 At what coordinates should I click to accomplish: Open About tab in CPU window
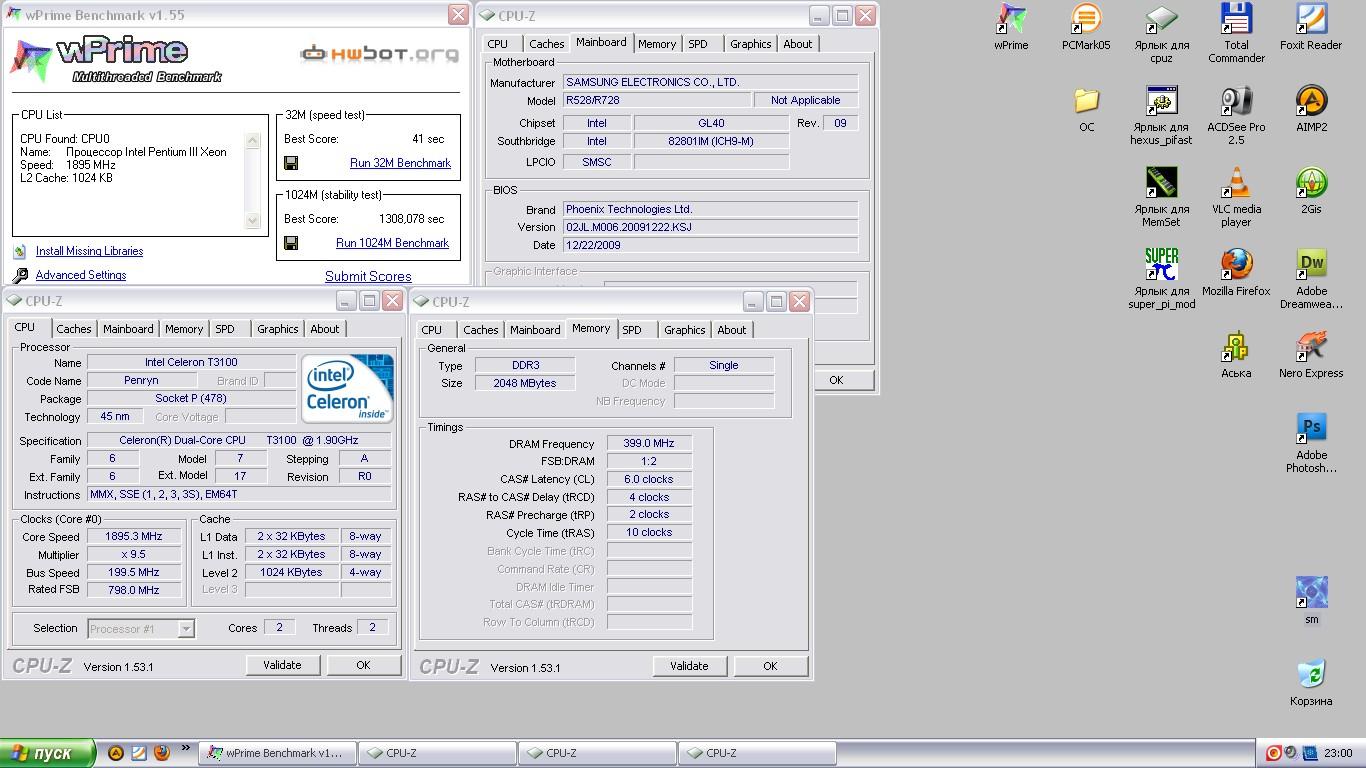click(325, 329)
